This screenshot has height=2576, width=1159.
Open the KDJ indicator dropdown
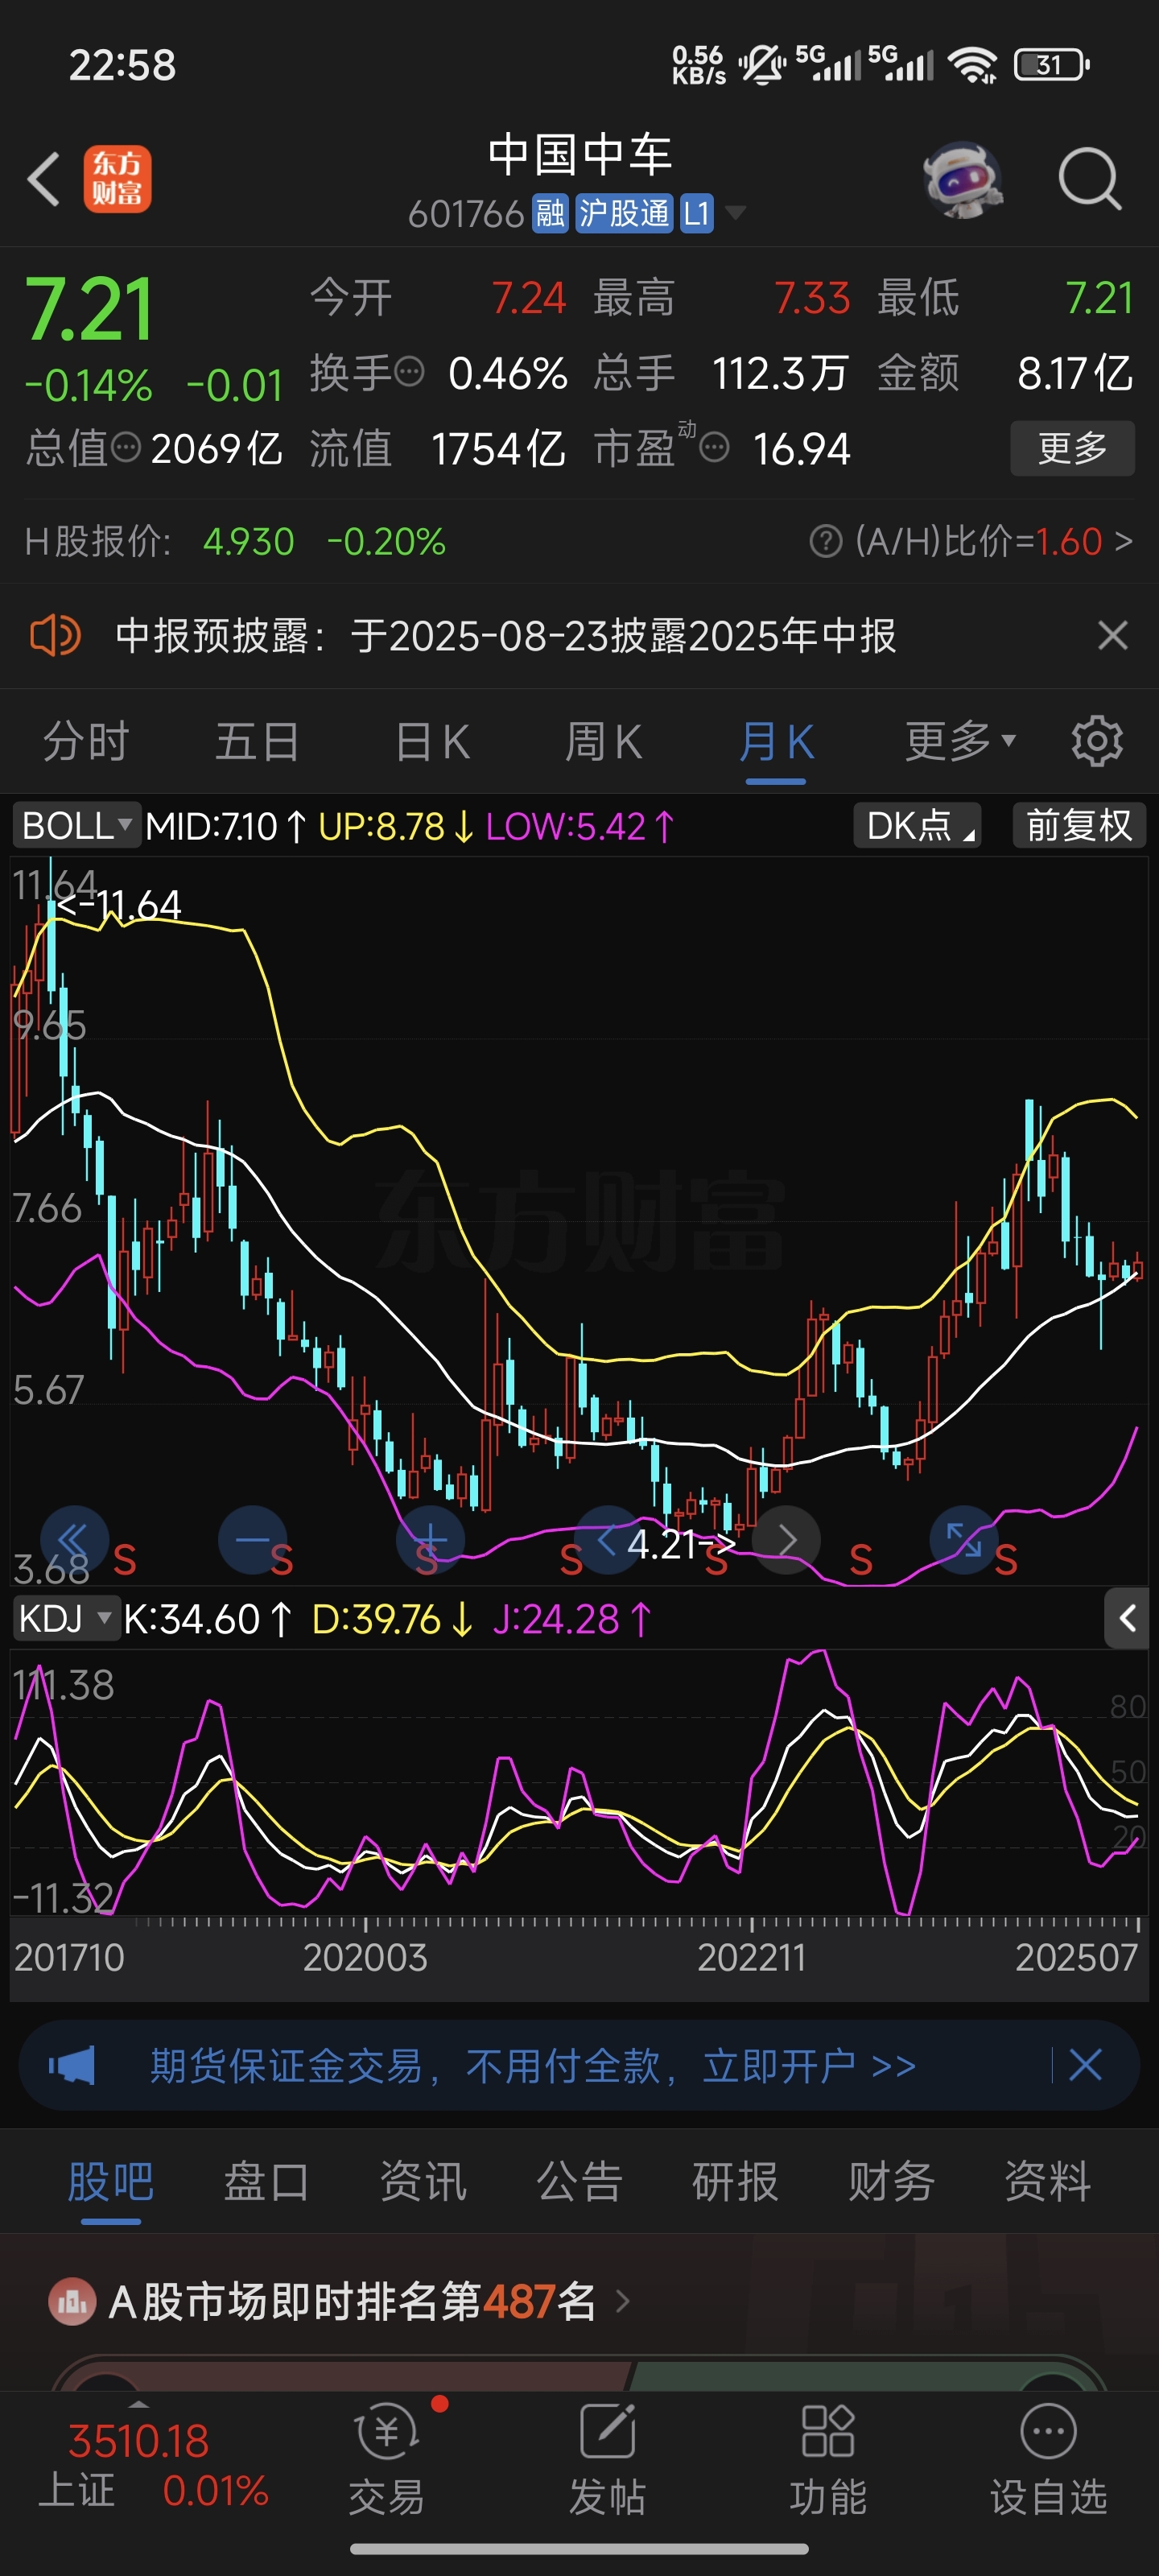[x=66, y=1618]
